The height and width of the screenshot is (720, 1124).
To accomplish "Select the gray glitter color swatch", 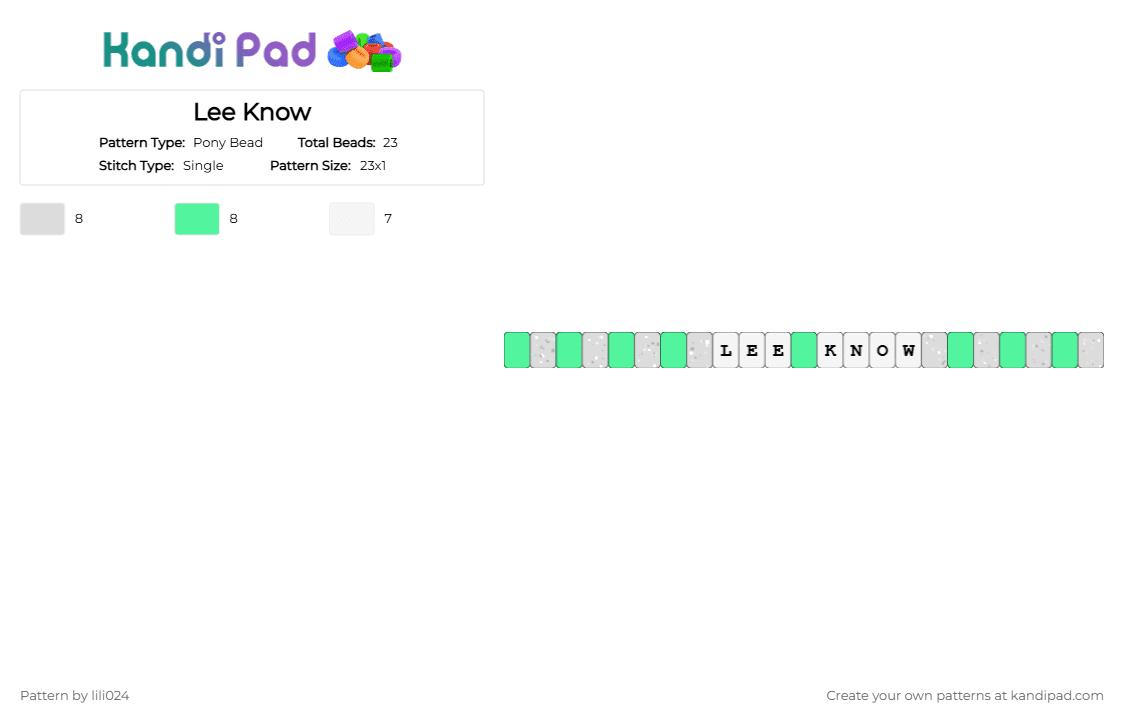I will (x=42, y=219).
